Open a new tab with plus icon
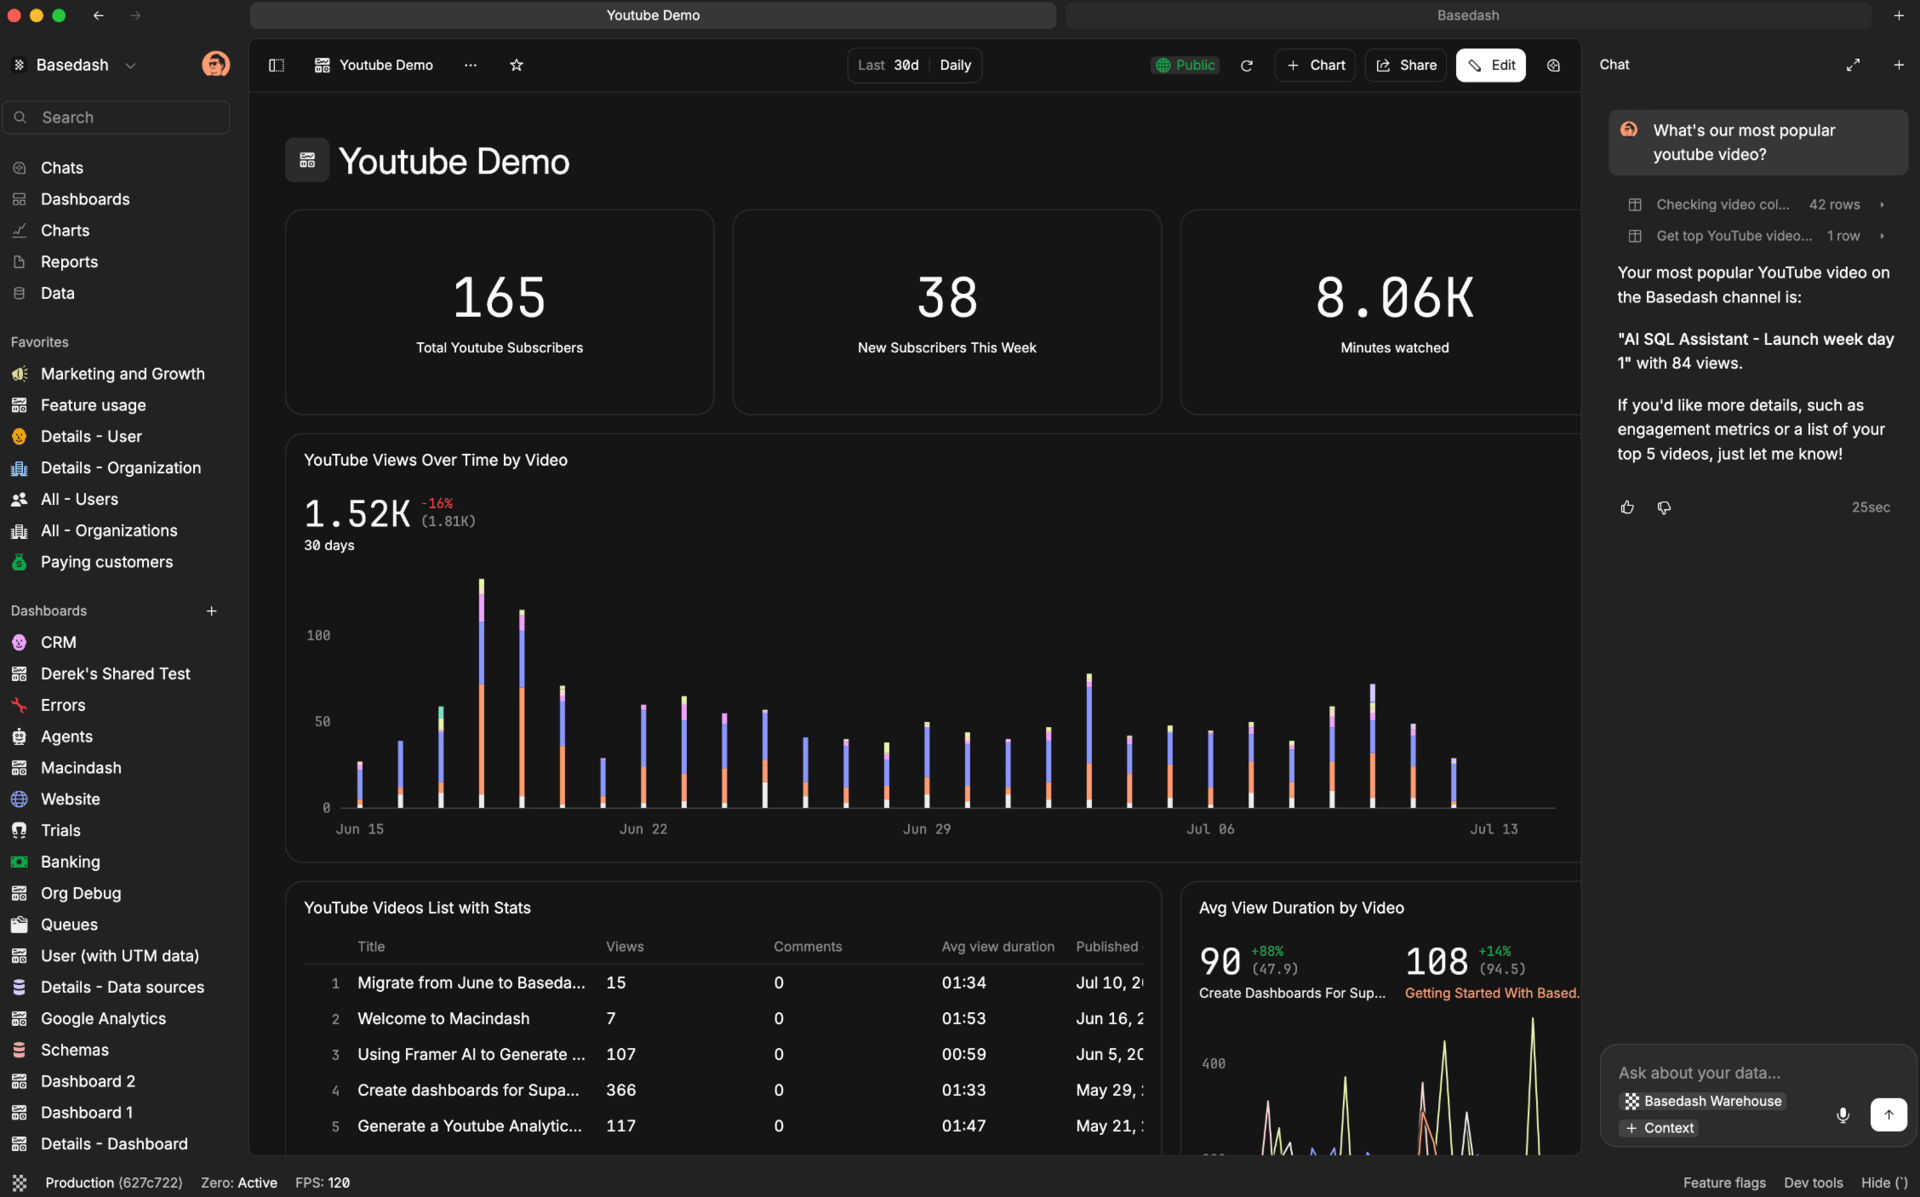 coord(1898,15)
